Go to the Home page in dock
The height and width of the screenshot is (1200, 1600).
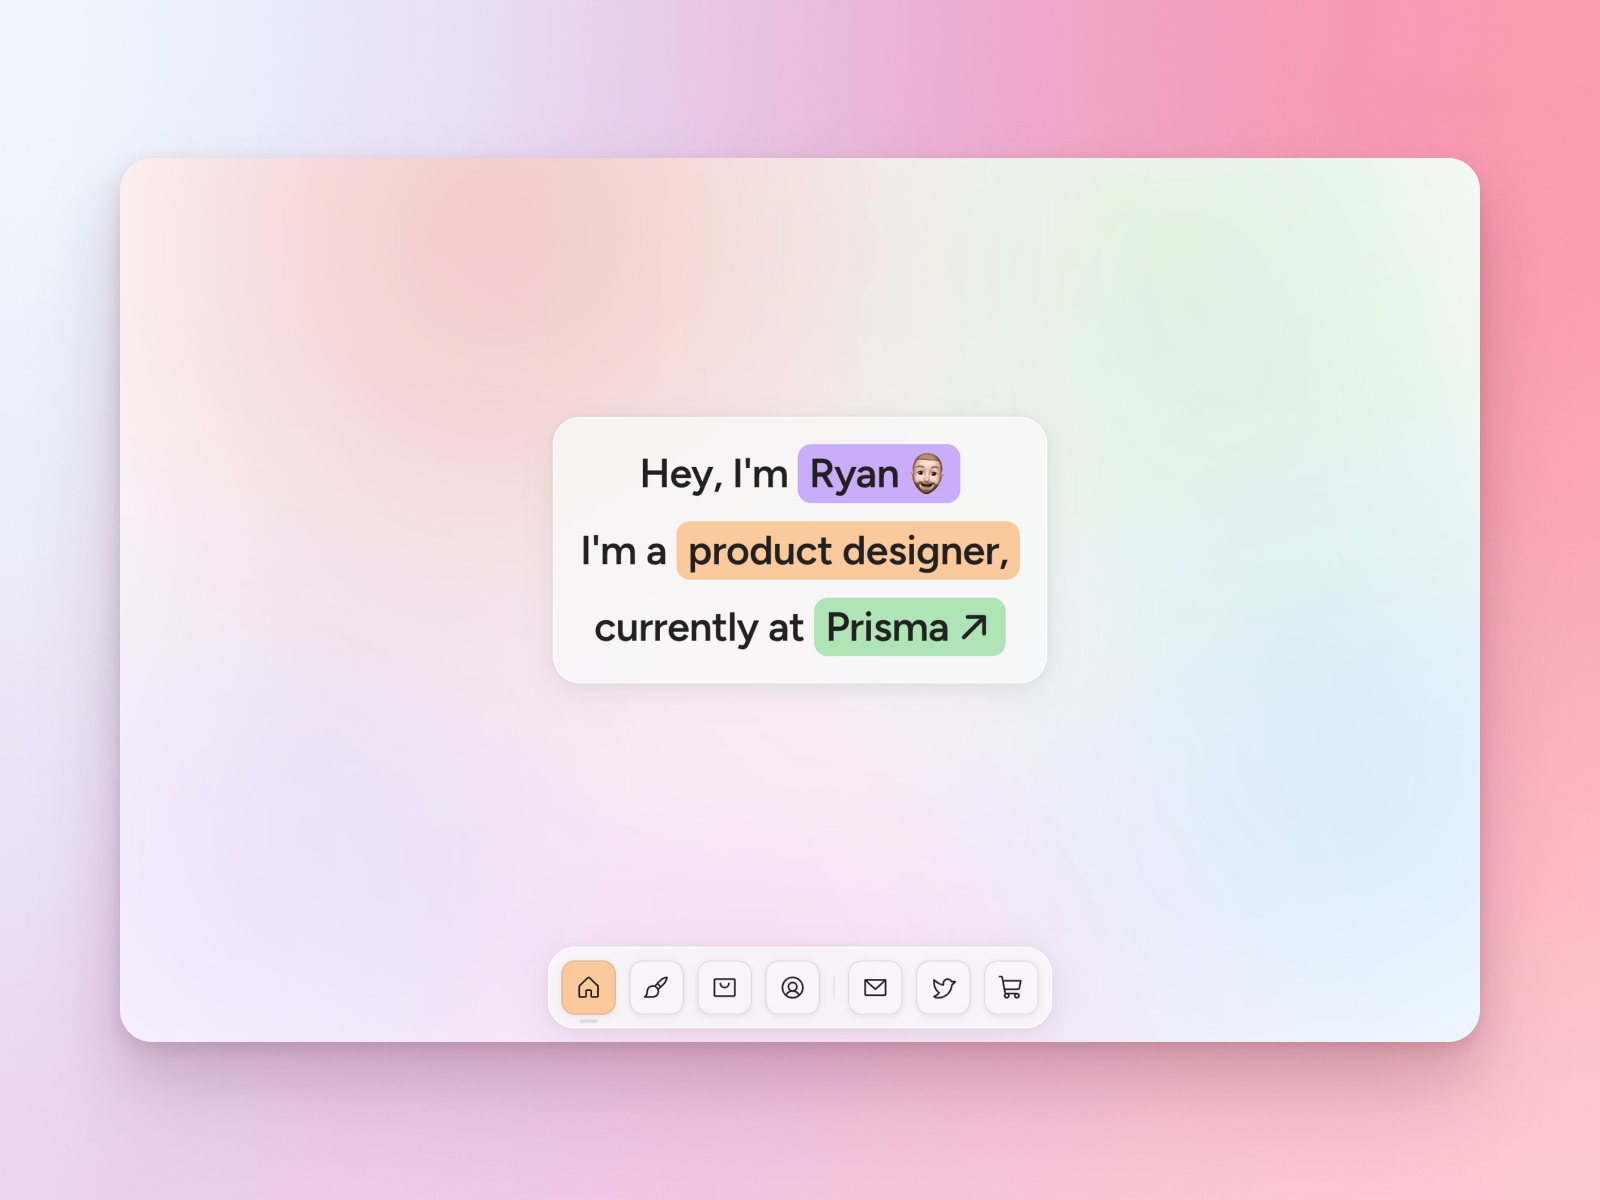click(x=588, y=988)
